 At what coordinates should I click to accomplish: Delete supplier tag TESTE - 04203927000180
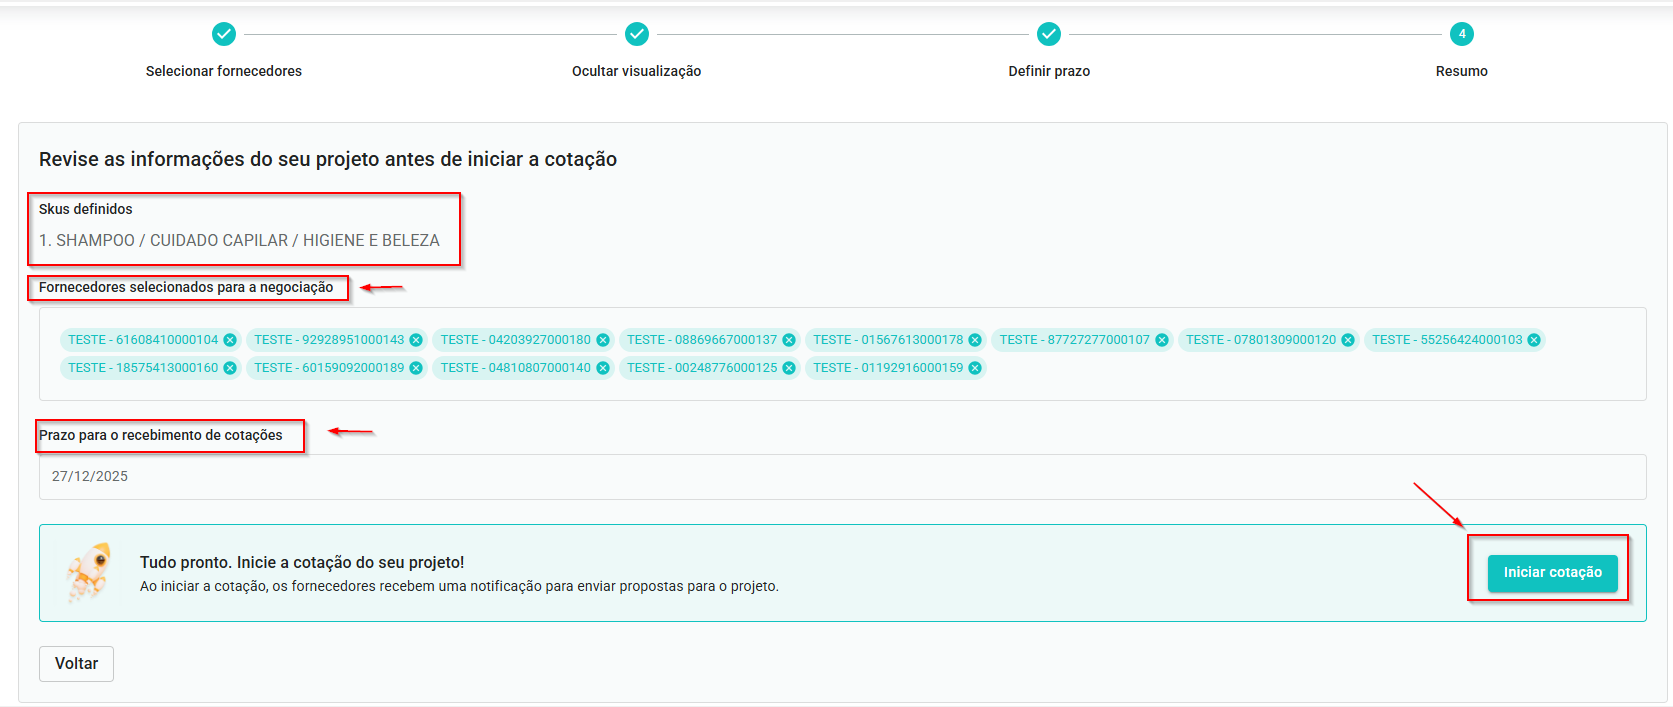[x=603, y=340]
